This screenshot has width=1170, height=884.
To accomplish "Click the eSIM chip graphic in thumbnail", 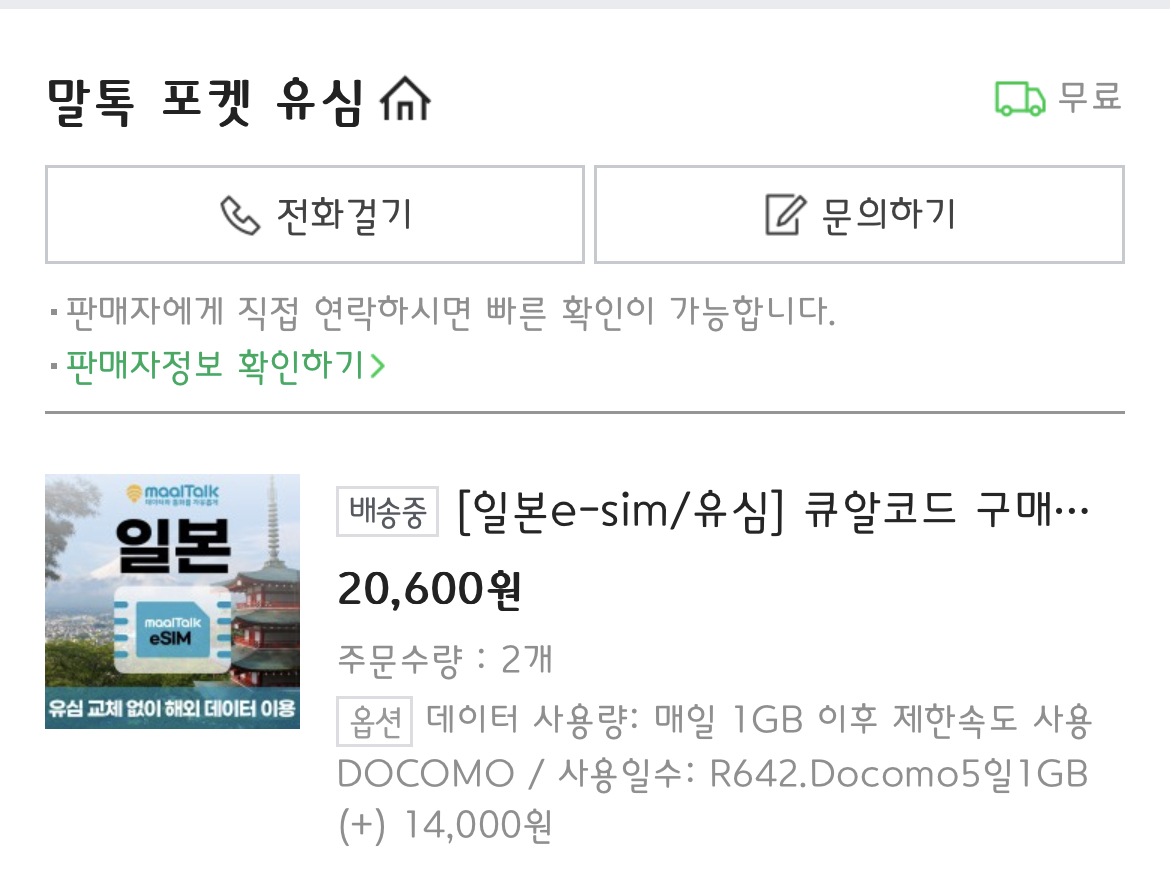I will click(x=172, y=630).
